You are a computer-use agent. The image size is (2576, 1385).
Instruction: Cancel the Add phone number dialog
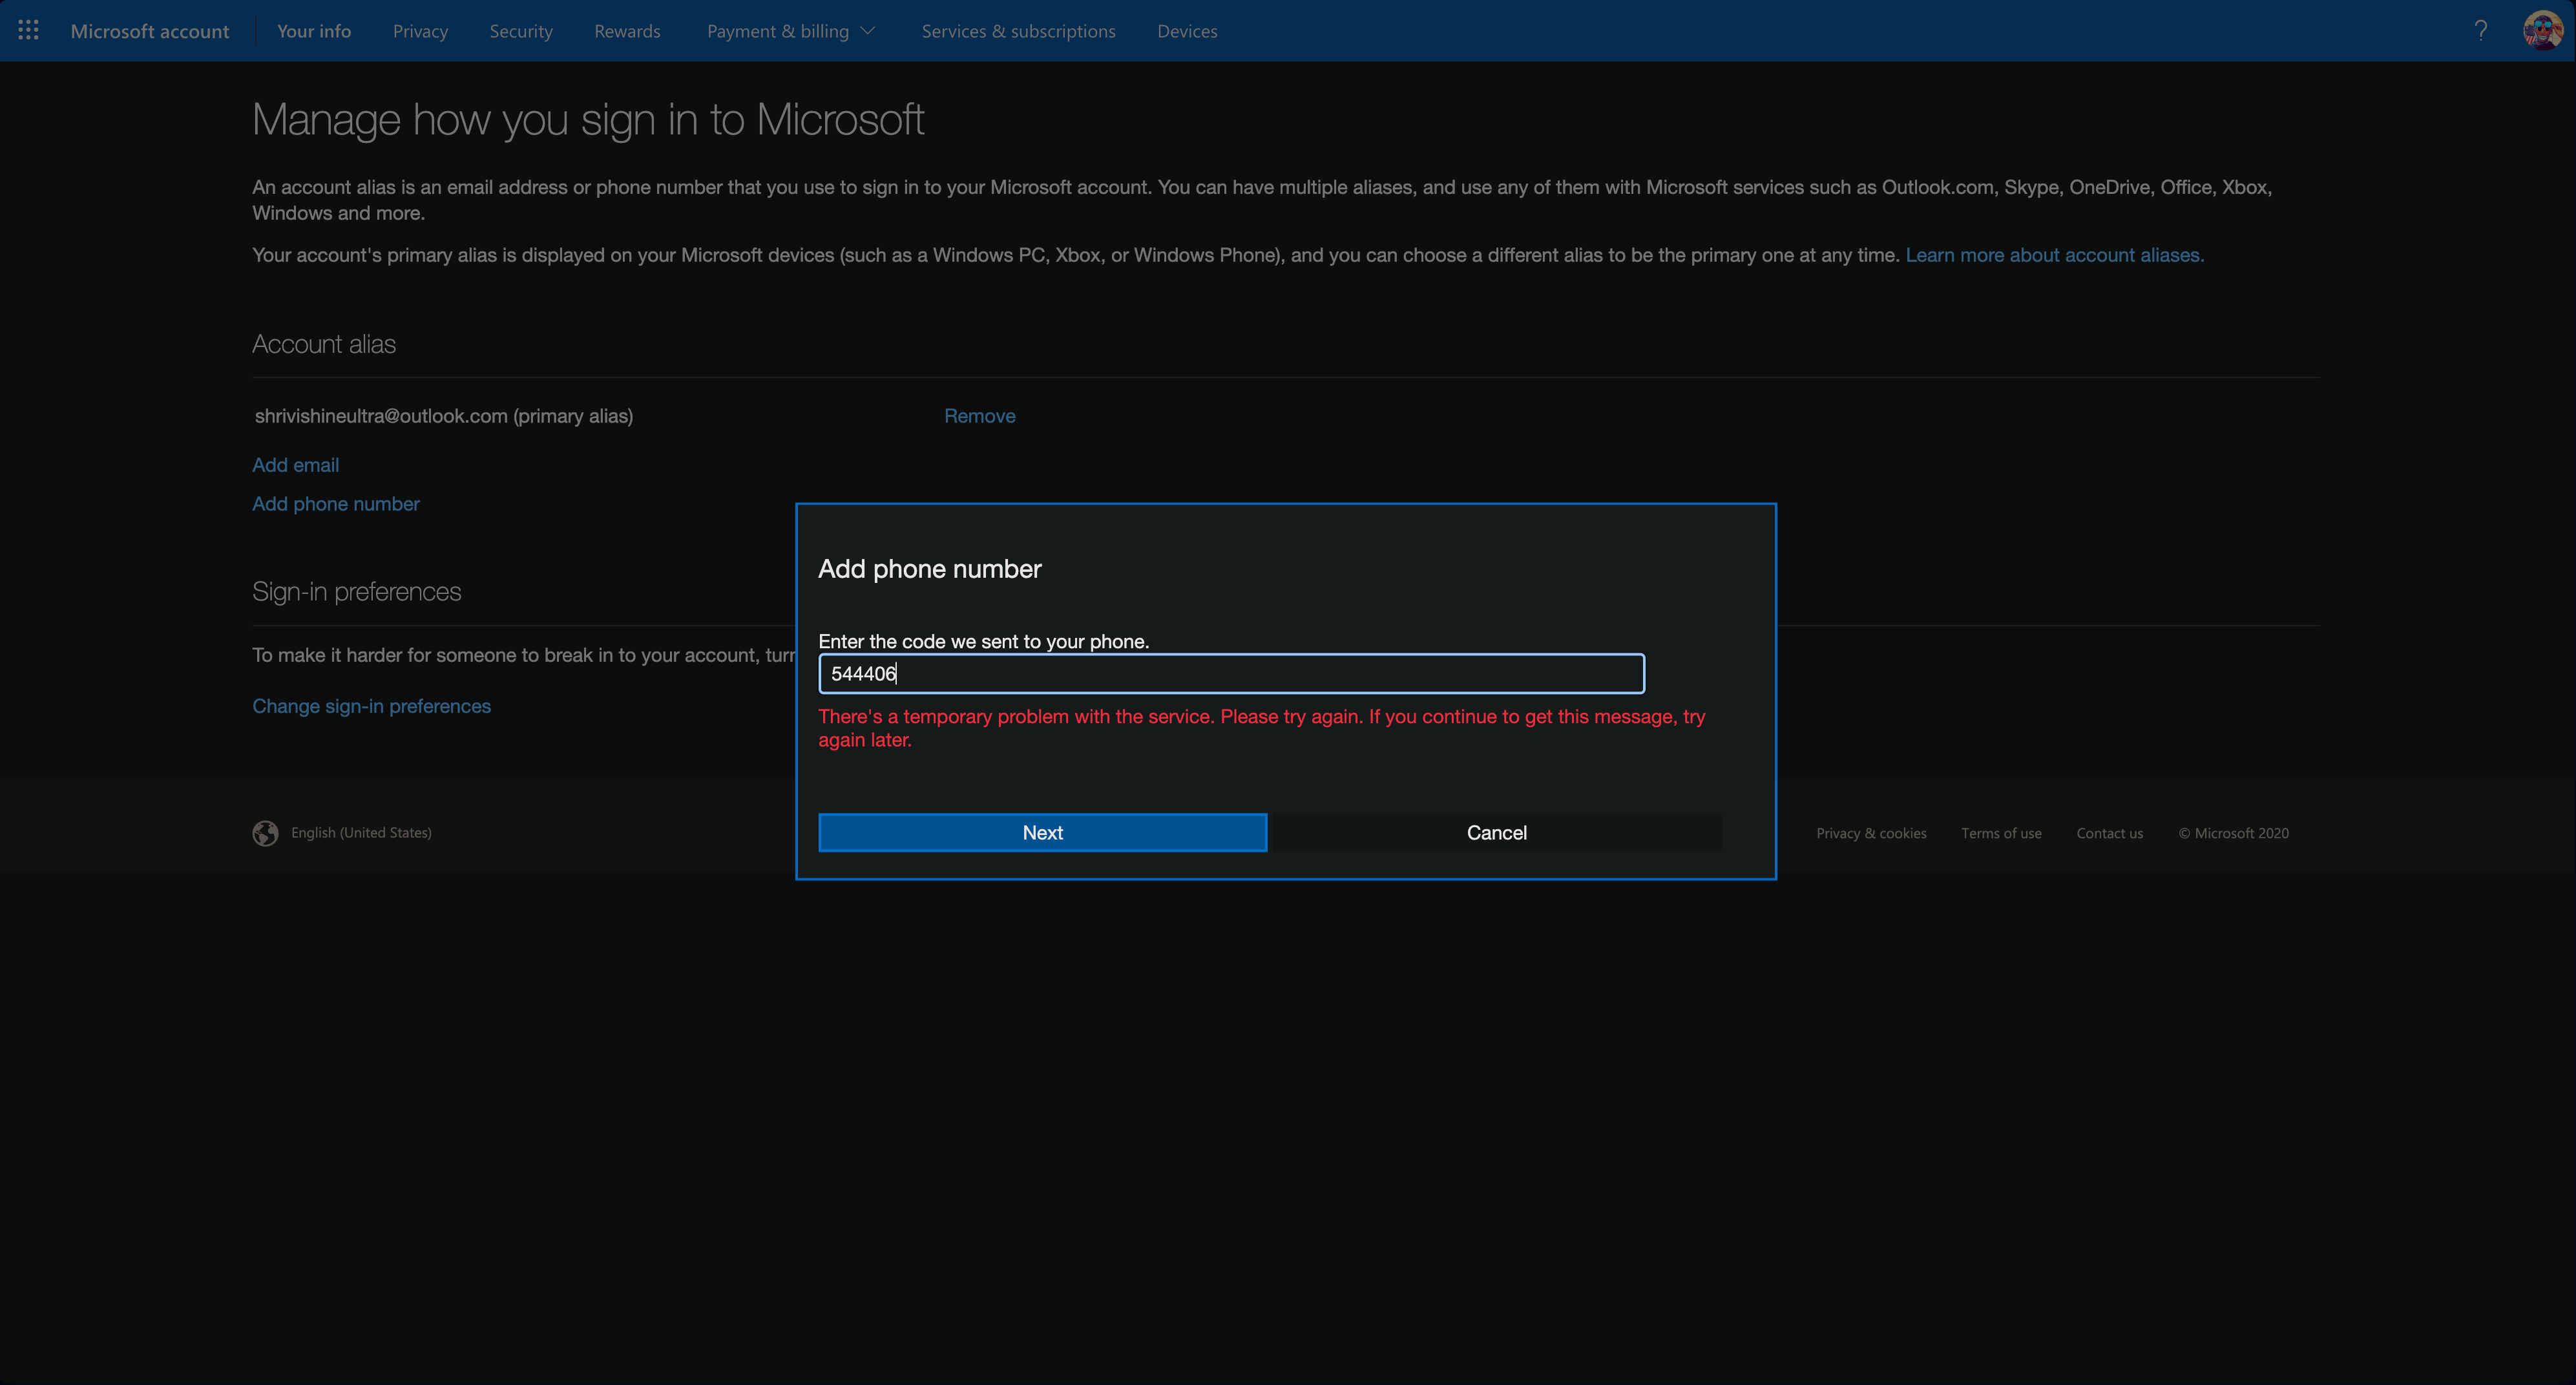(1496, 833)
